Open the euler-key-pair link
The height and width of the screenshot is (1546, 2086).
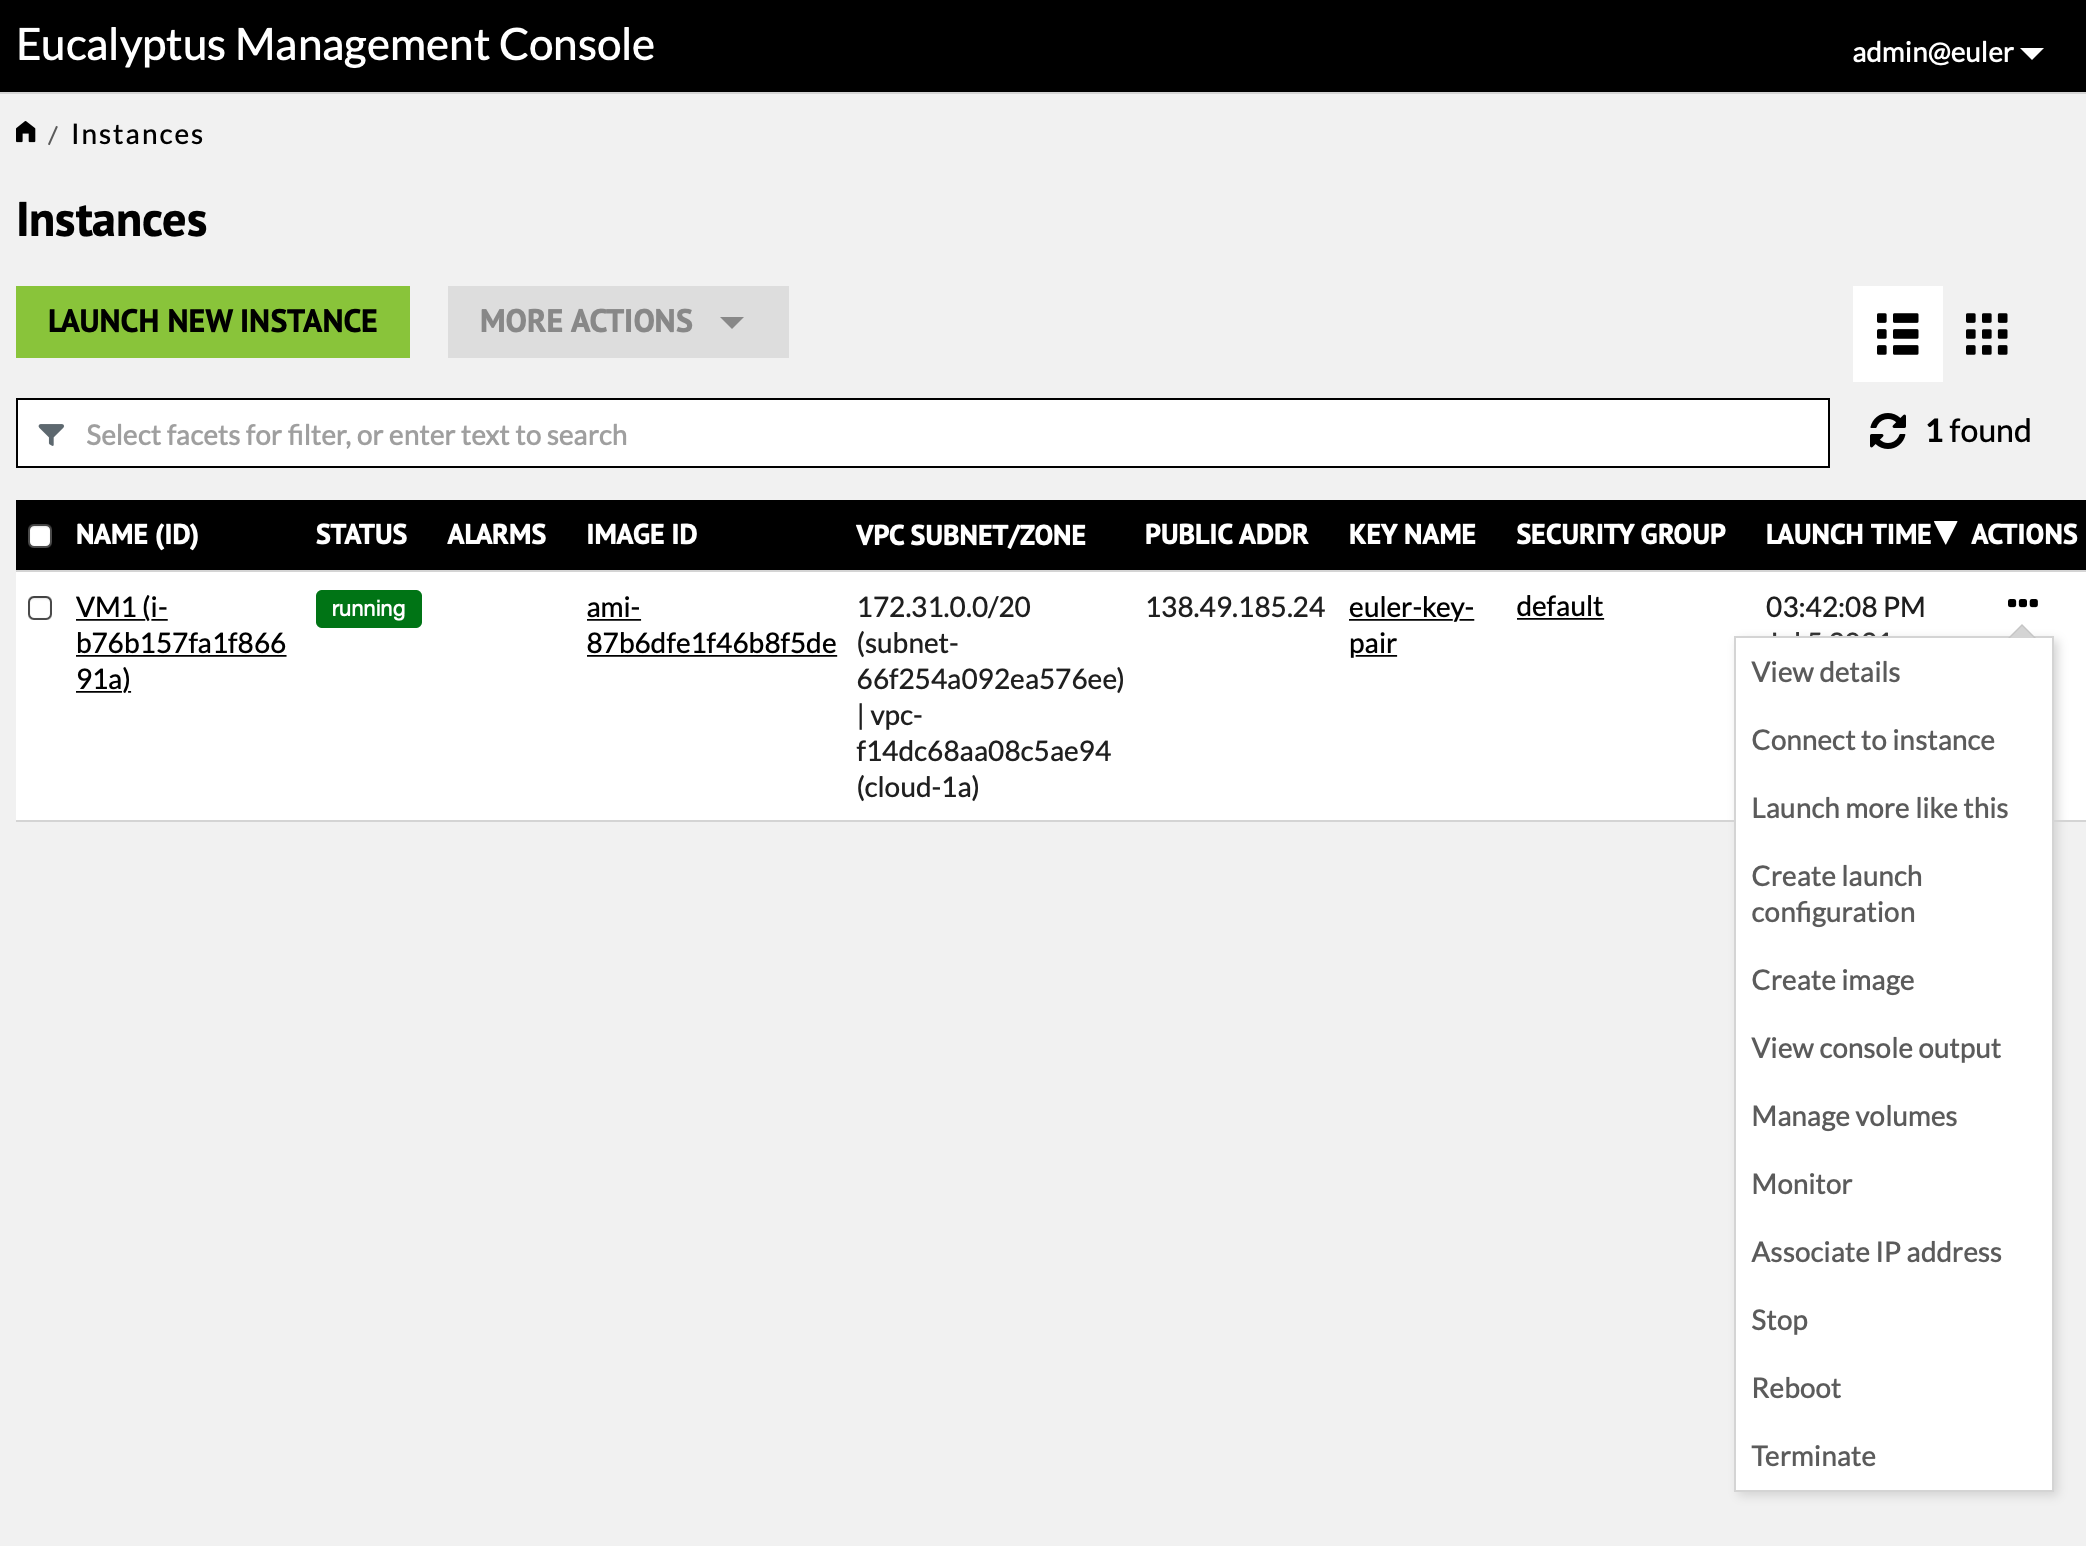tap(1411, 625)
